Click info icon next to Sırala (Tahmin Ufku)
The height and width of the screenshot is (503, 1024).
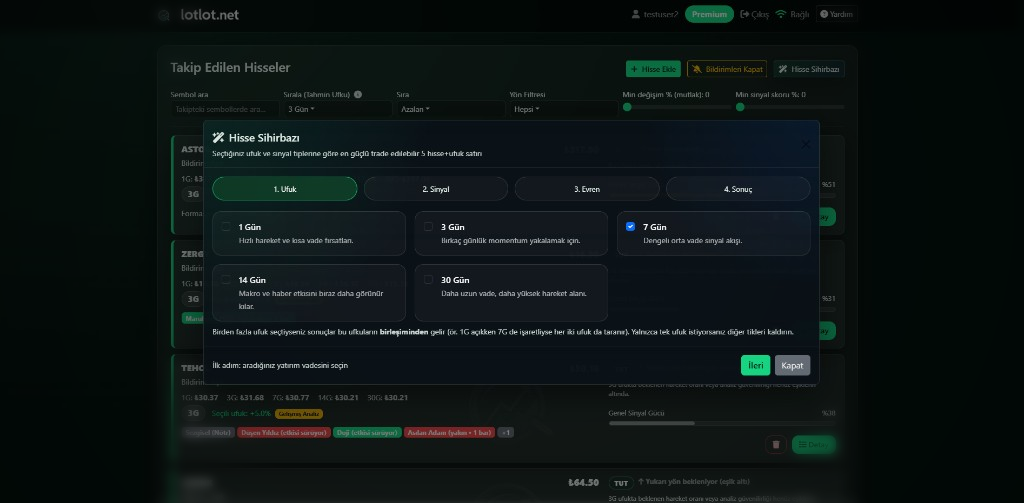[x=358, y=94]
